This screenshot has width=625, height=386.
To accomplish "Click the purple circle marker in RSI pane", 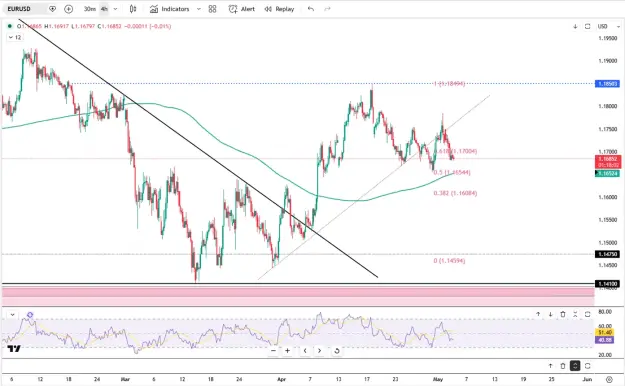I will point(30,315).
